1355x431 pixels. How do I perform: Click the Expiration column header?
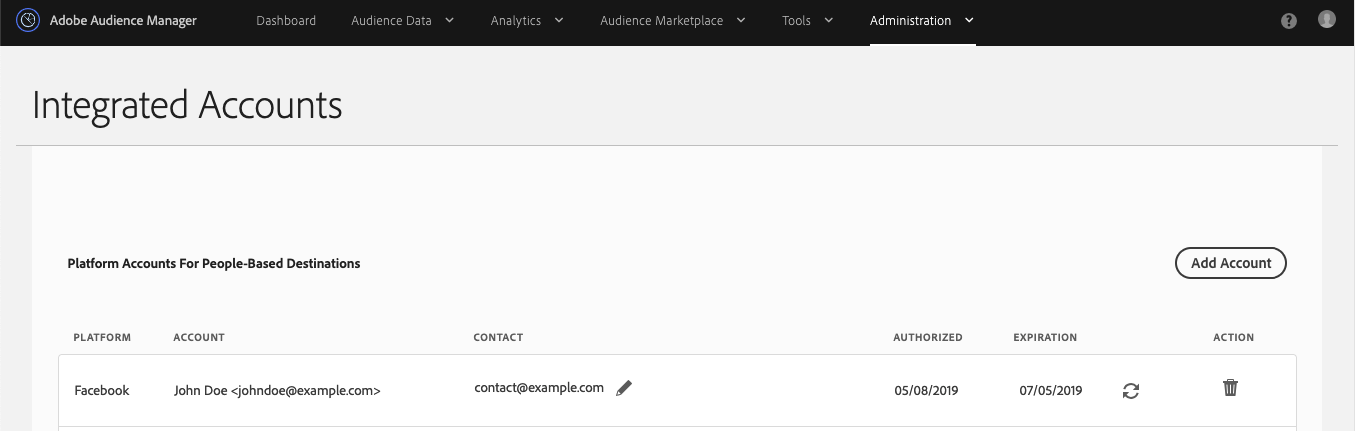tap(1045, 338)
